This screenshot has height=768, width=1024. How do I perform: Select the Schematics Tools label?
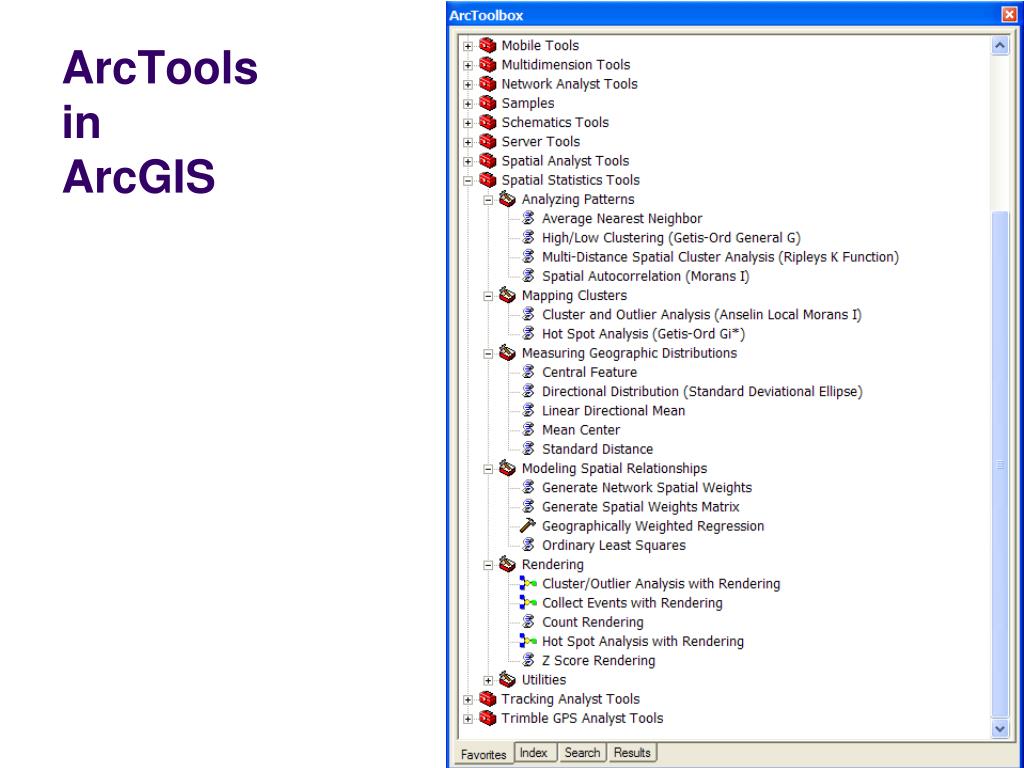tap(554, 122)
